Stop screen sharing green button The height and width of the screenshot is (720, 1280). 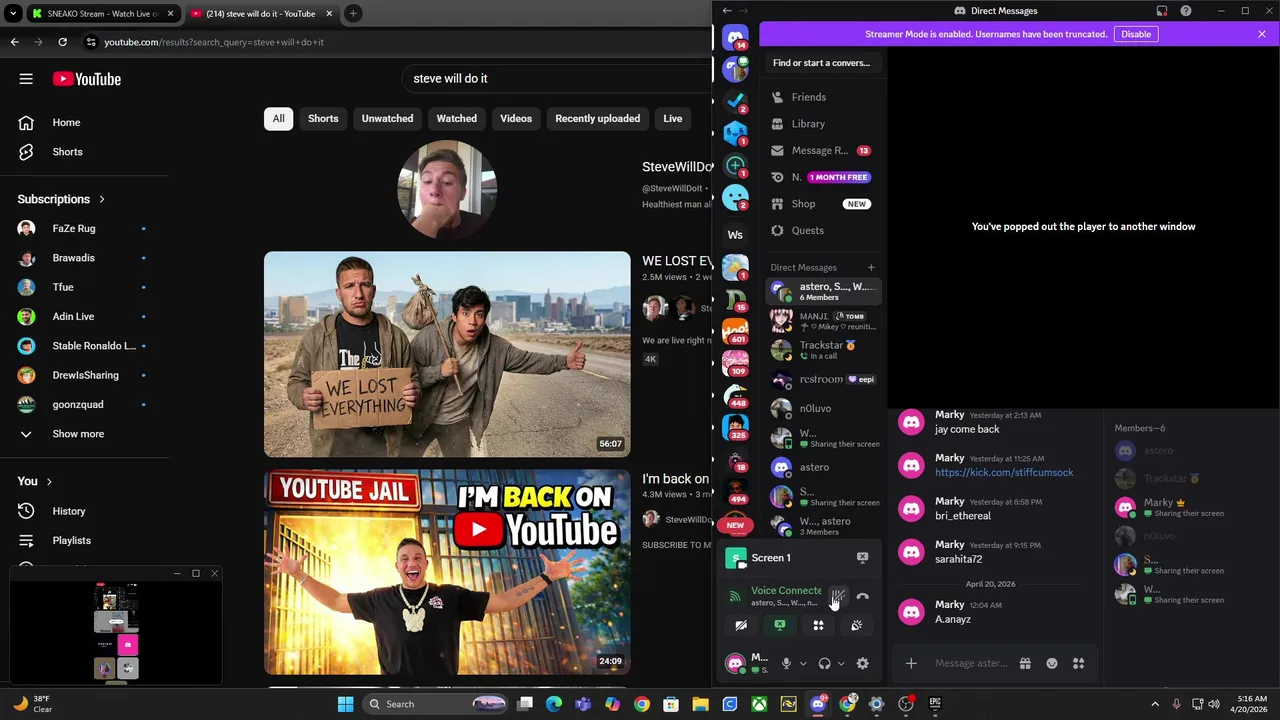click(780, 625)
